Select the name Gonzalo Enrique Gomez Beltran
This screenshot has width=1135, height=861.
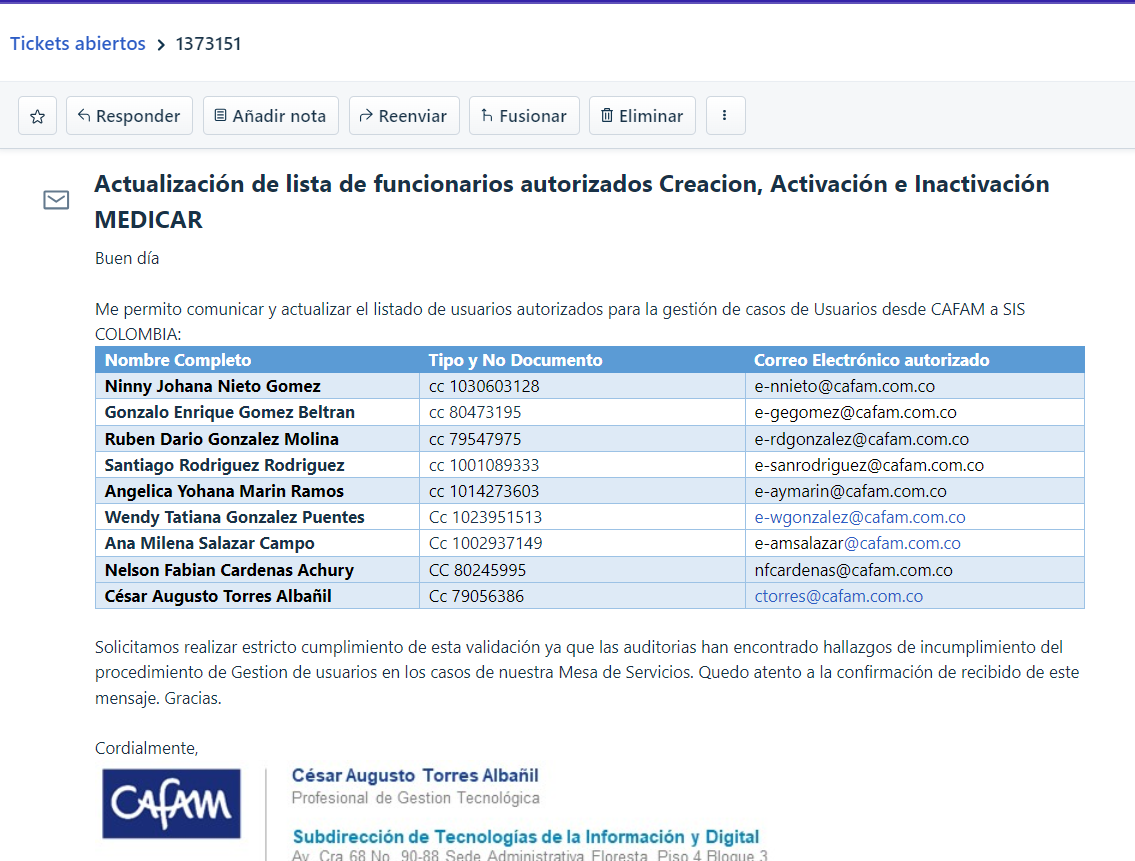(x=230, y=412)
